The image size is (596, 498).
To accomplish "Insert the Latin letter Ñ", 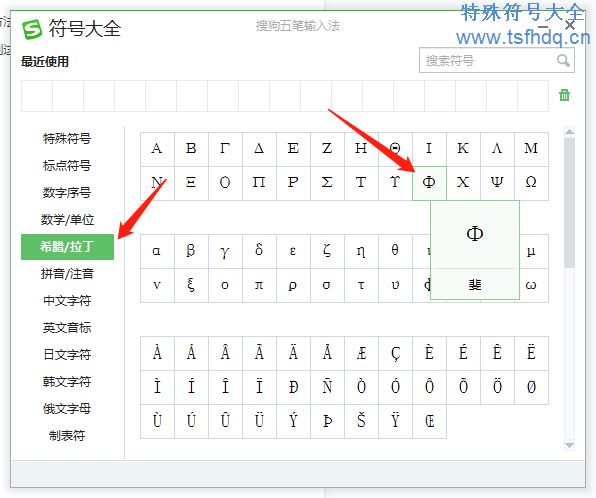I will tap(327, 387).
